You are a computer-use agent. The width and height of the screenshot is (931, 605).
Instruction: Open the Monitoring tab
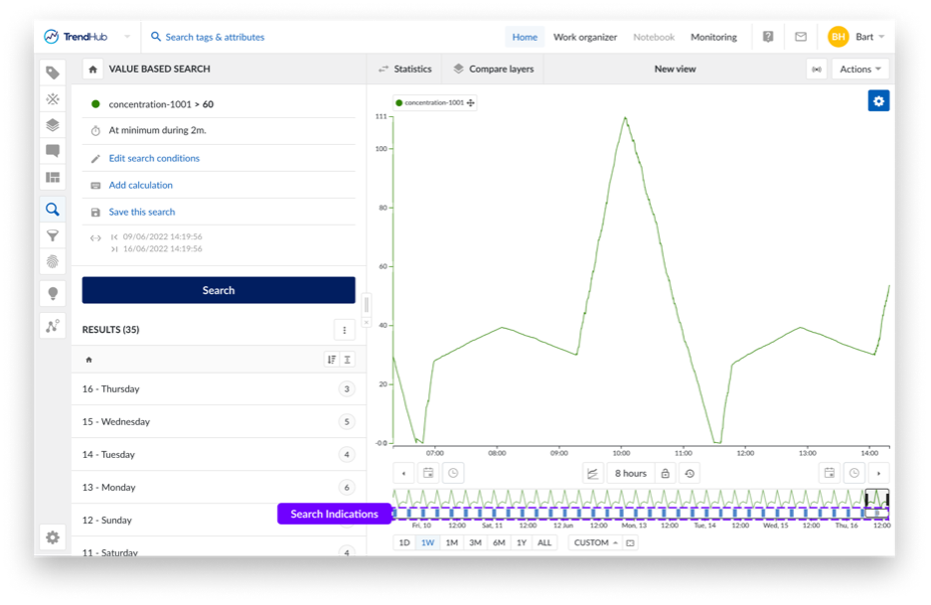pos(714,37)
